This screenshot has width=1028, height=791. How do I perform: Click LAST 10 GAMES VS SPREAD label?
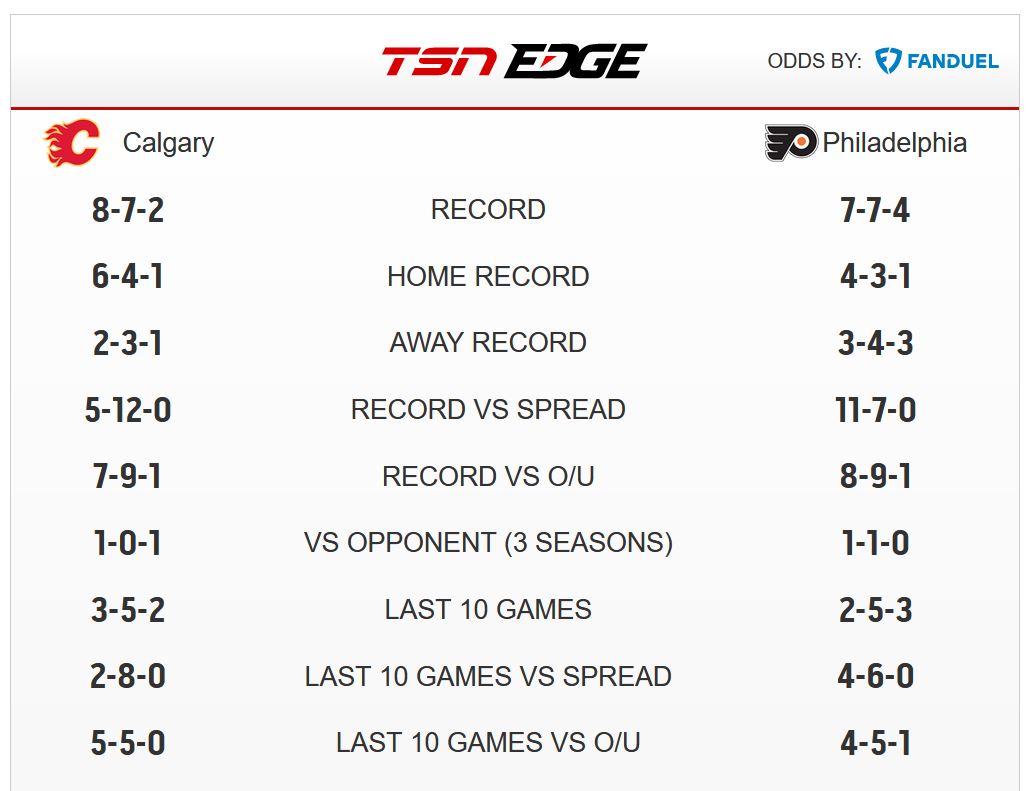click(488, 676)
